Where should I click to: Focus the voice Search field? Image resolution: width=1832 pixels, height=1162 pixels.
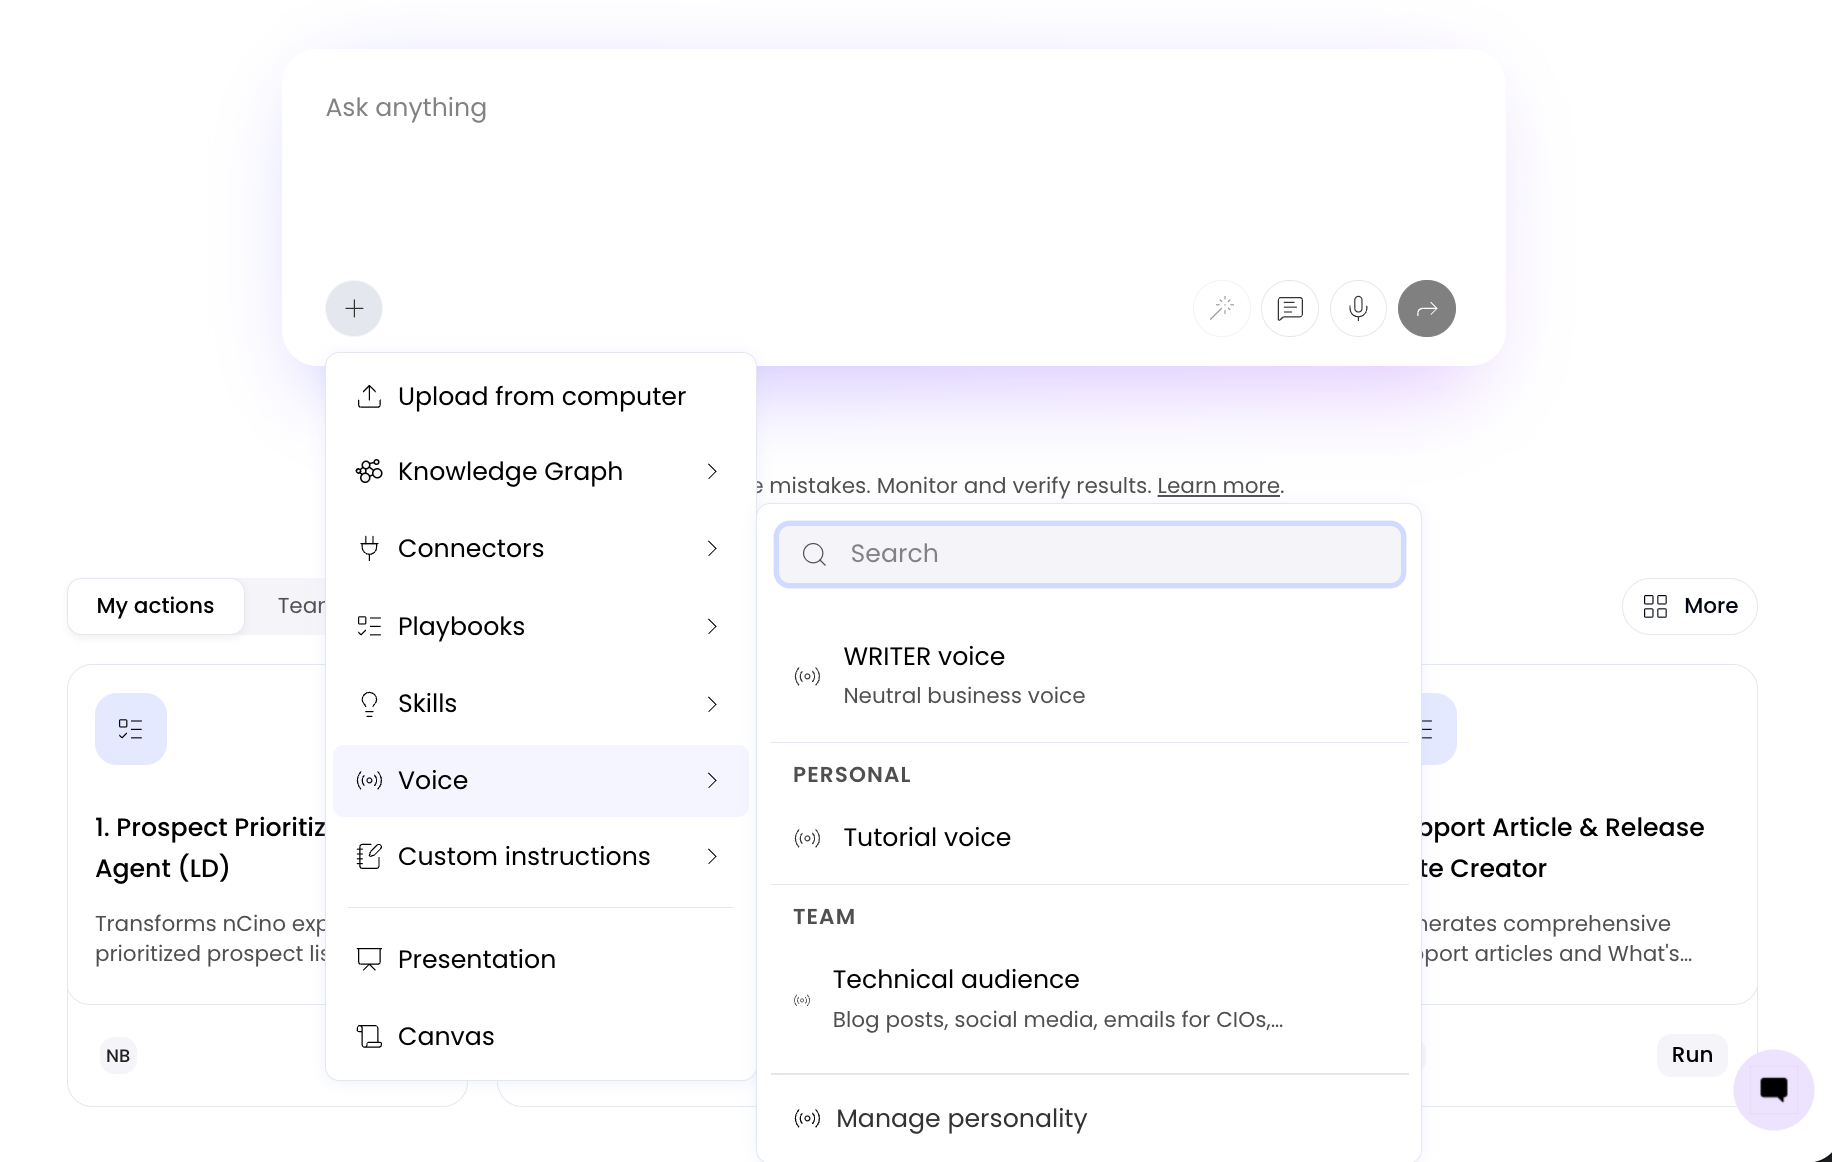pos(1090,554)
